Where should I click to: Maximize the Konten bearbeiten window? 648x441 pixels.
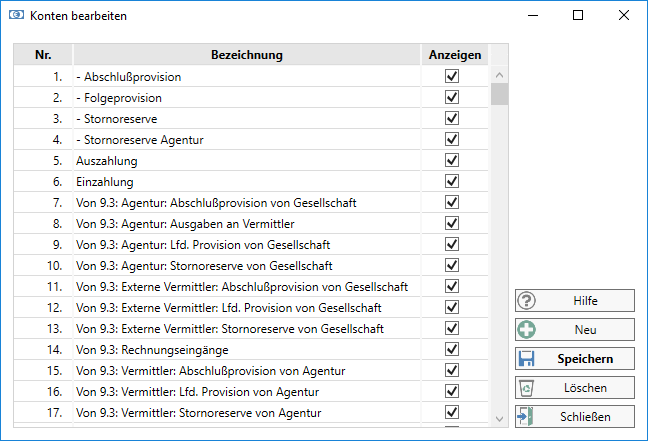(578, 16)
